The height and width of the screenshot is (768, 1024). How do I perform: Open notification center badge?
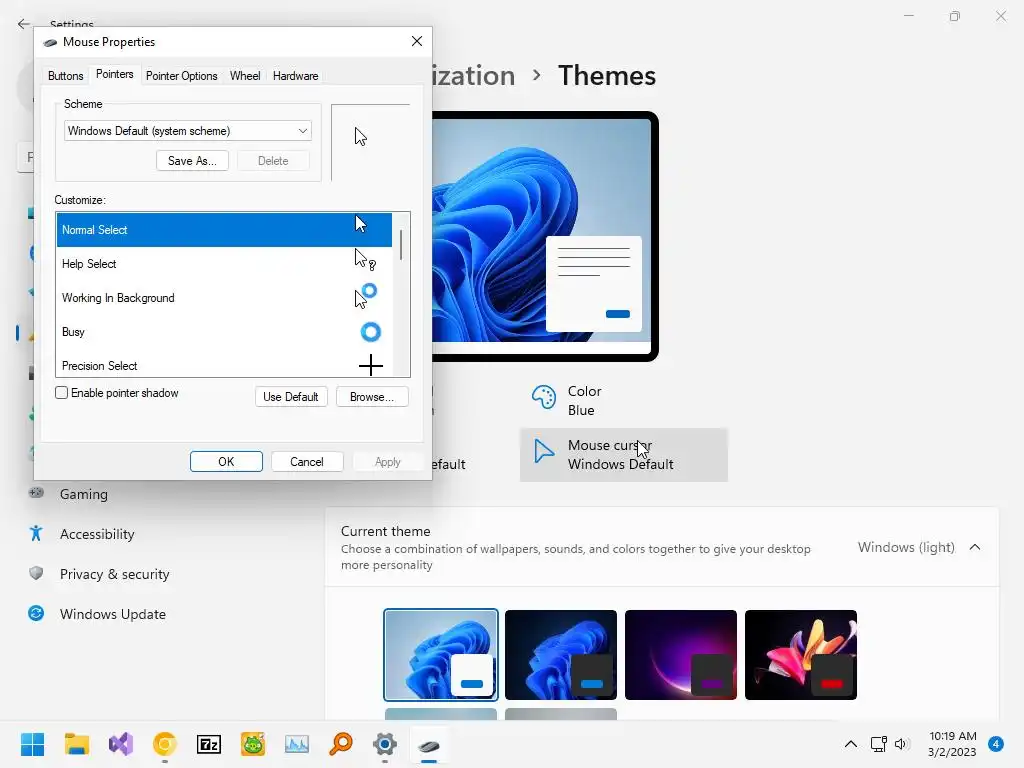tap(996, 744)
